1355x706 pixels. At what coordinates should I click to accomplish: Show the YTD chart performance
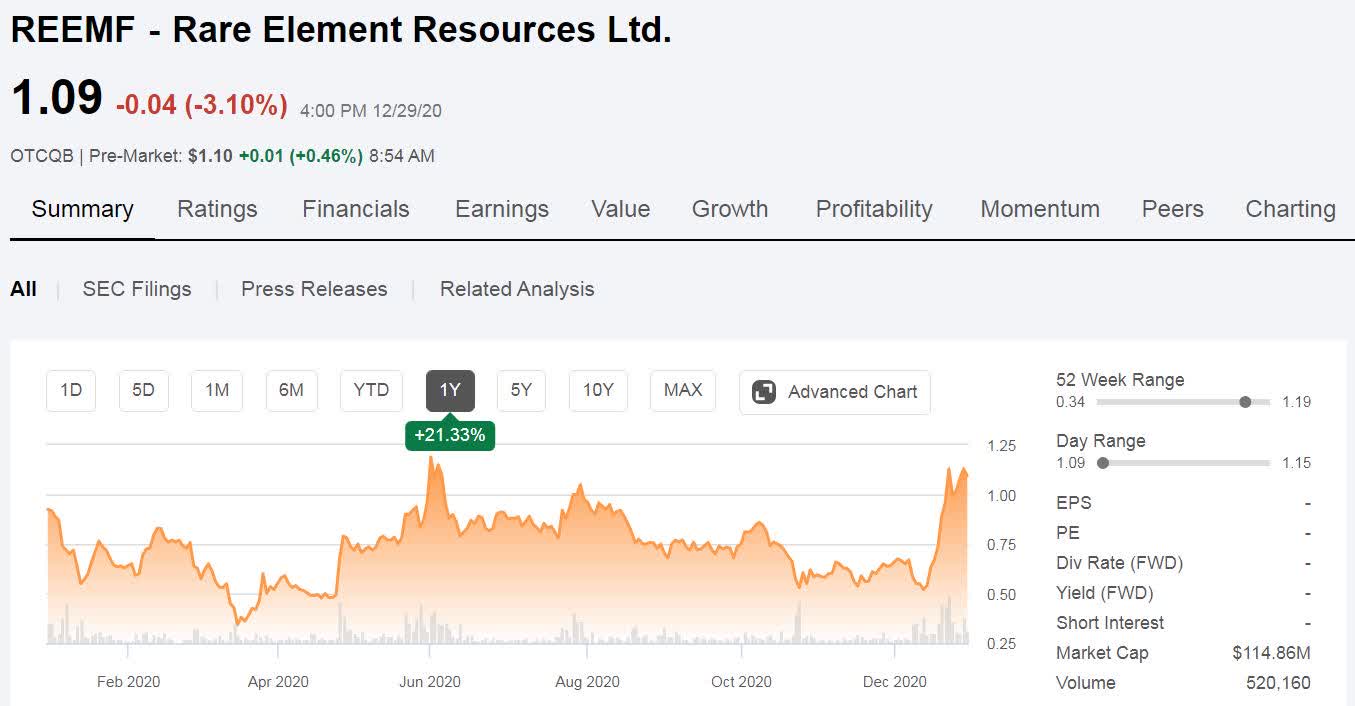coord(371,391)
